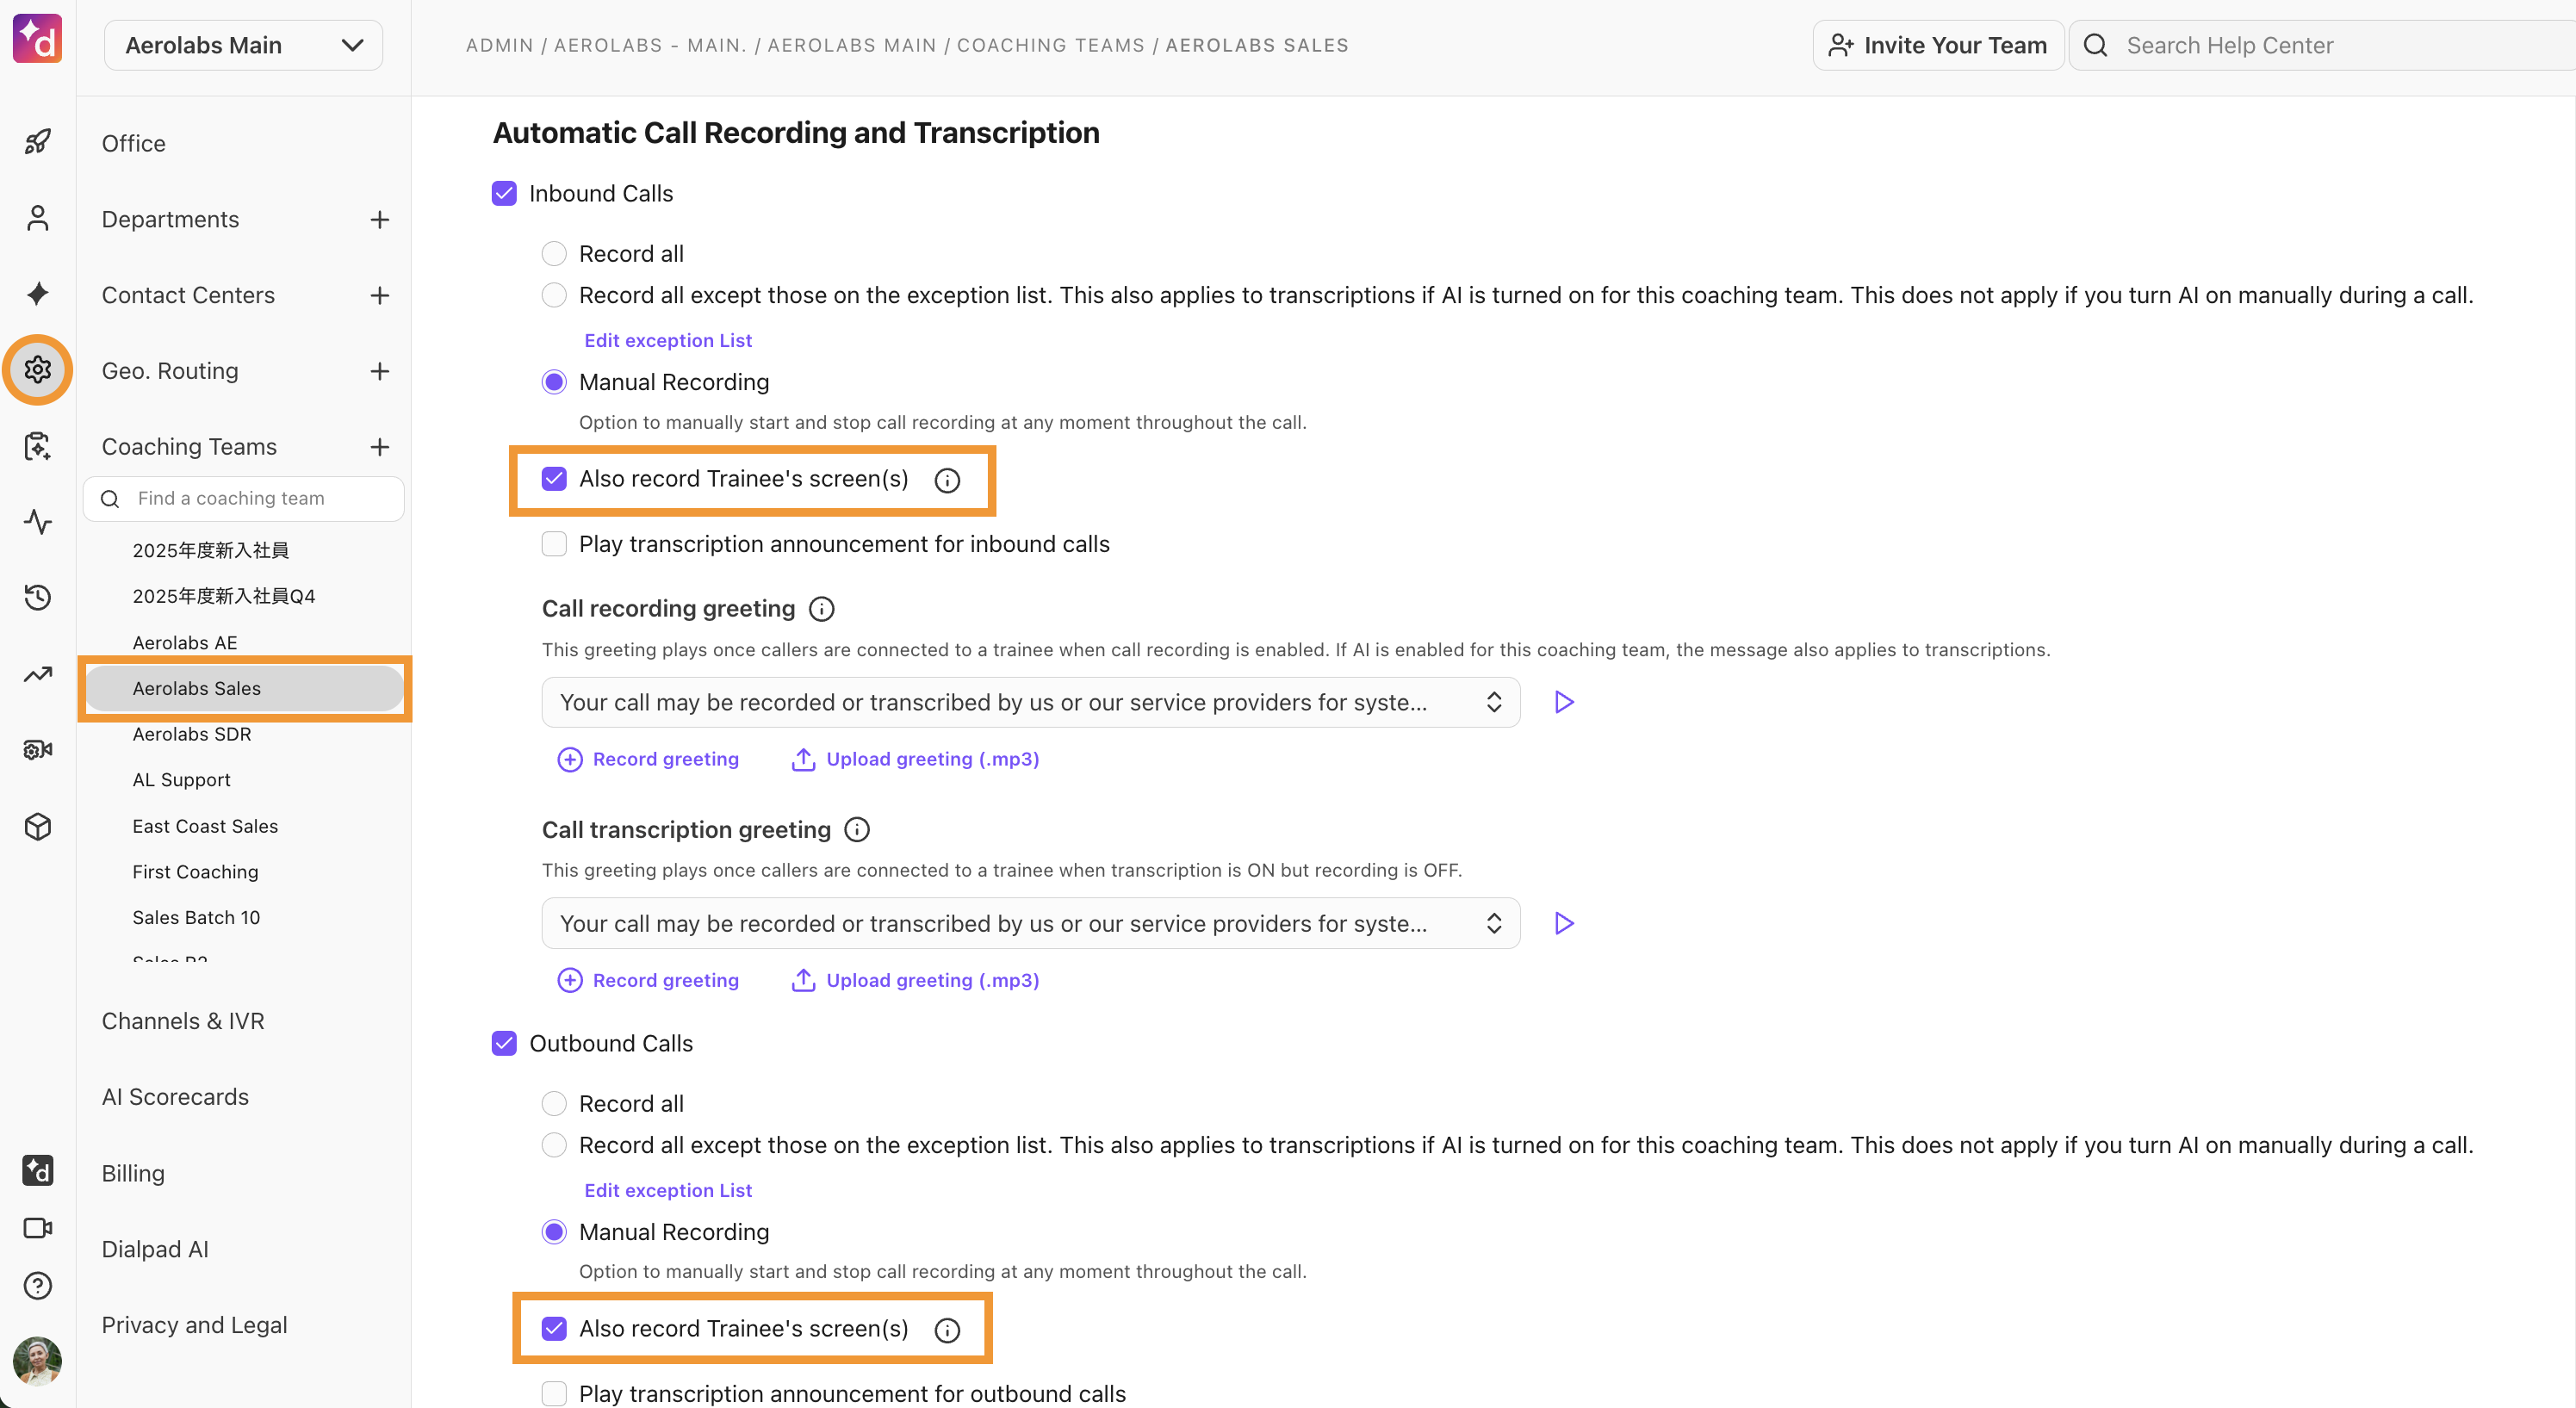The height and width of the screenshot is (1408, 2576).
Task: Upload mp3 for call recording greeting
Action: click(x=915, y=759)
